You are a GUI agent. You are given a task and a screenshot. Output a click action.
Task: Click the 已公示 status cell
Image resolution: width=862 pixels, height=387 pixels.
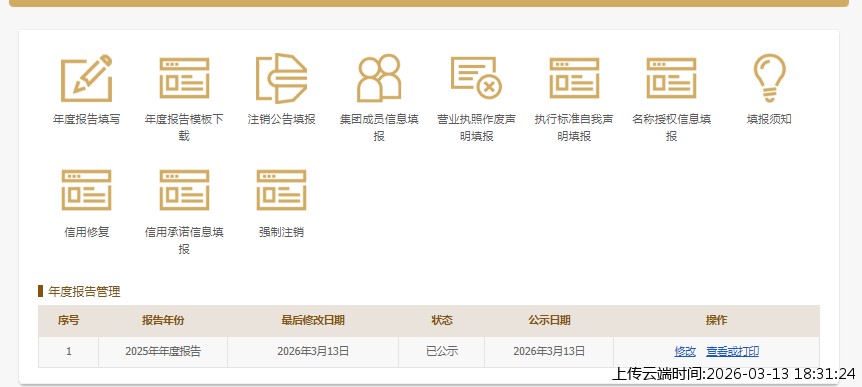(x=441, y=351)
